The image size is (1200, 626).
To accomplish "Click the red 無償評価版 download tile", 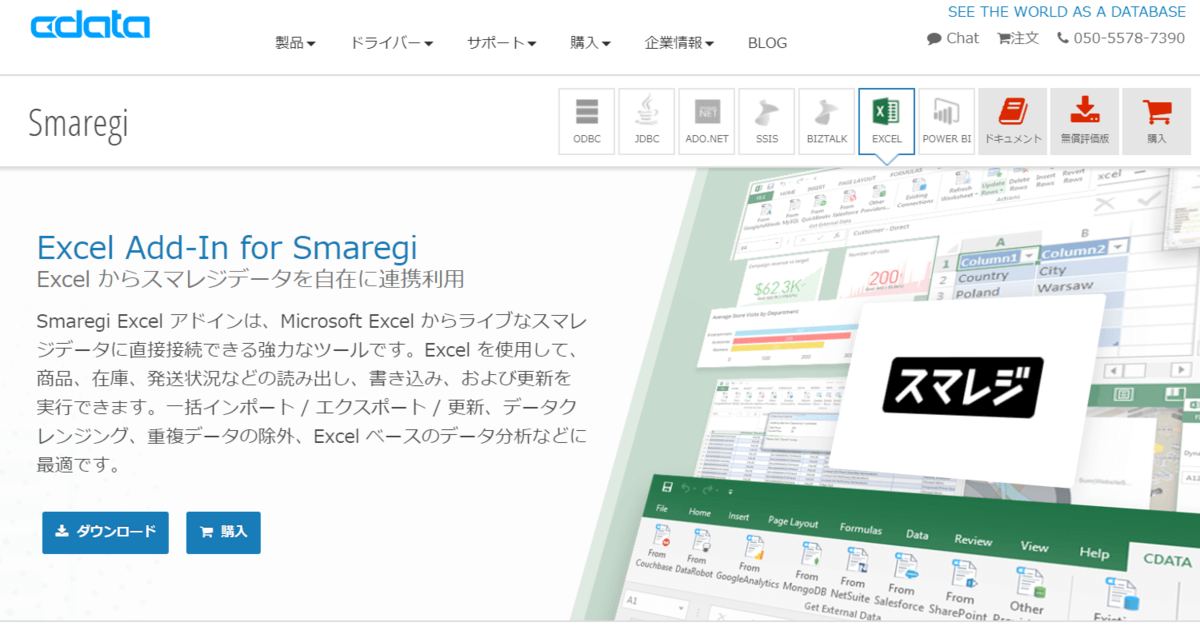I will [x=1085, y=122].
